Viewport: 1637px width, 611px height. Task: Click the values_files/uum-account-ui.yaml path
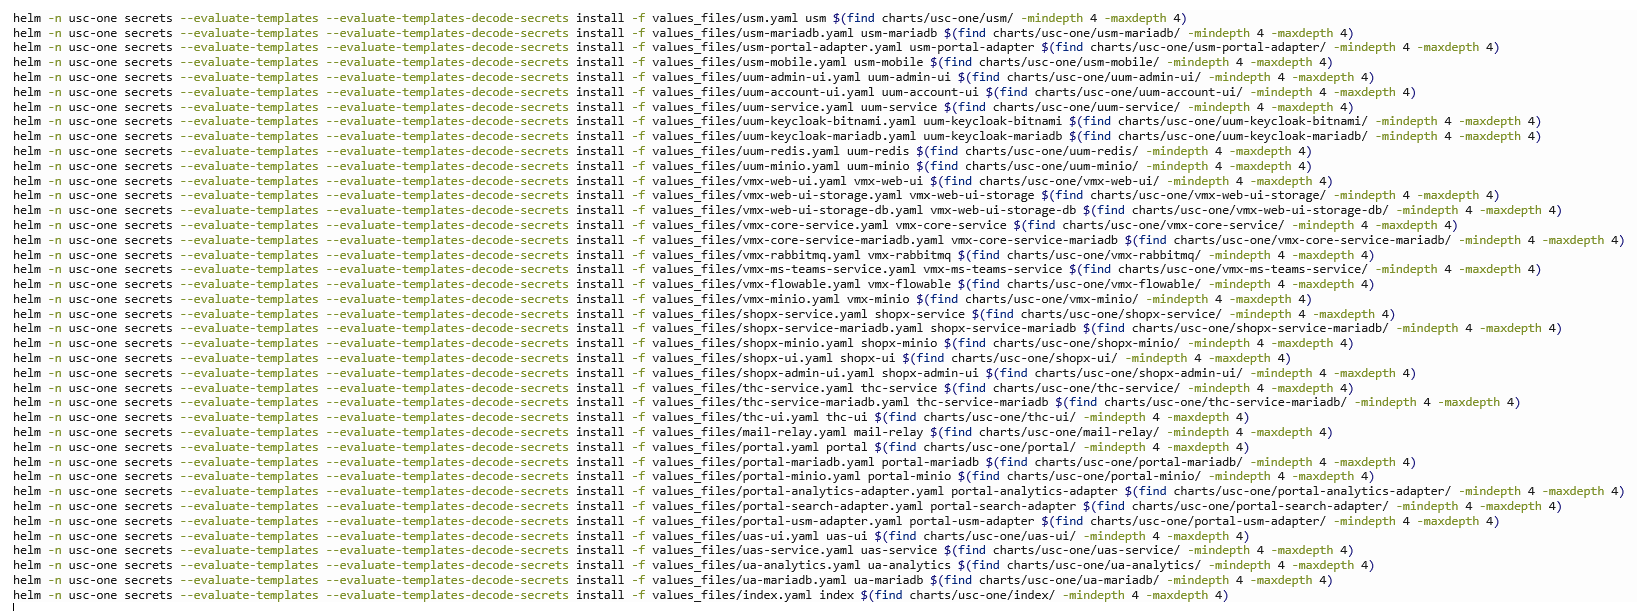tap(763, 92)
